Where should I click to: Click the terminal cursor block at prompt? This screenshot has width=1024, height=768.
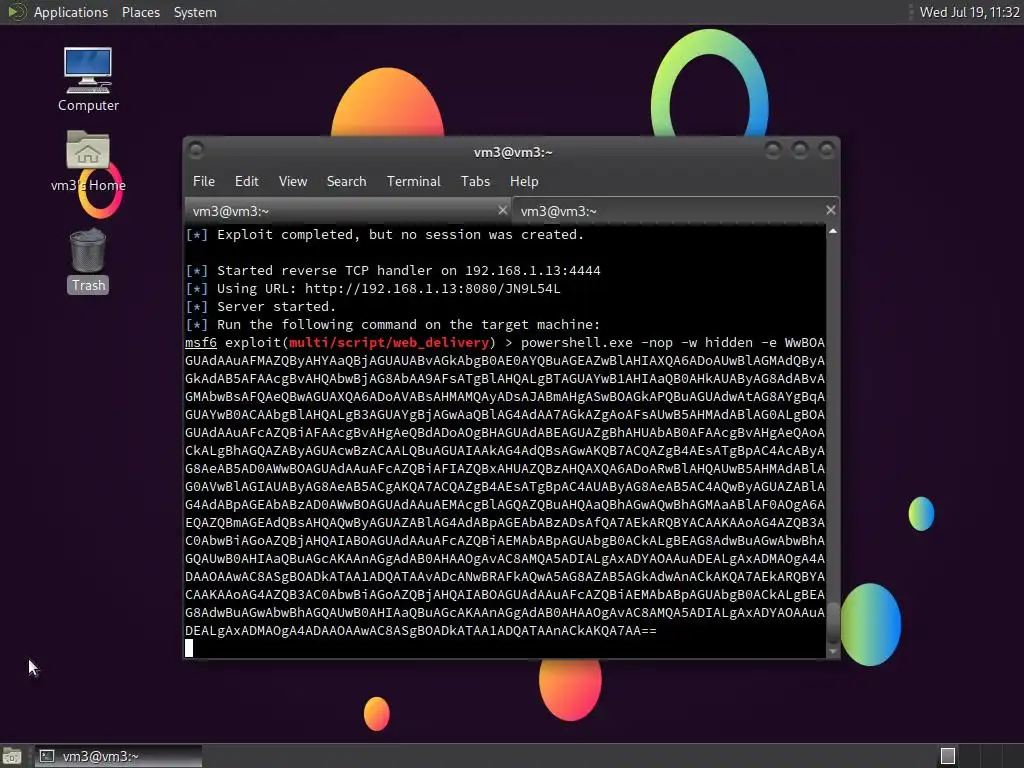click(x=189, y=648)
